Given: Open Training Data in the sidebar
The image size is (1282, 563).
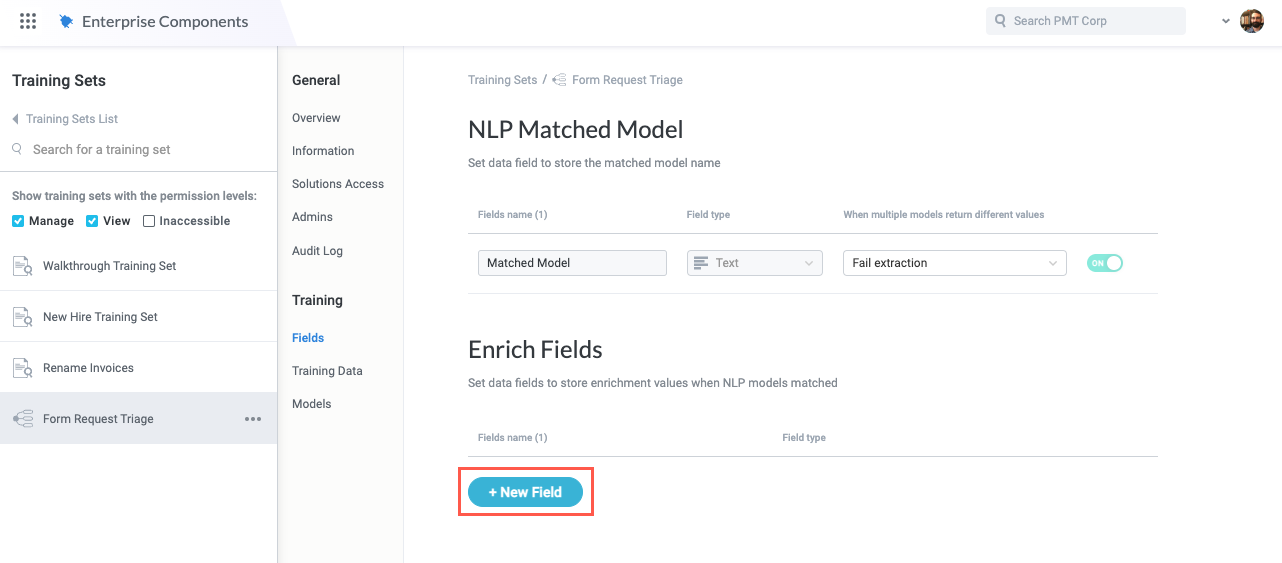Looking at the screenshot, I should (x=327, y=371).
